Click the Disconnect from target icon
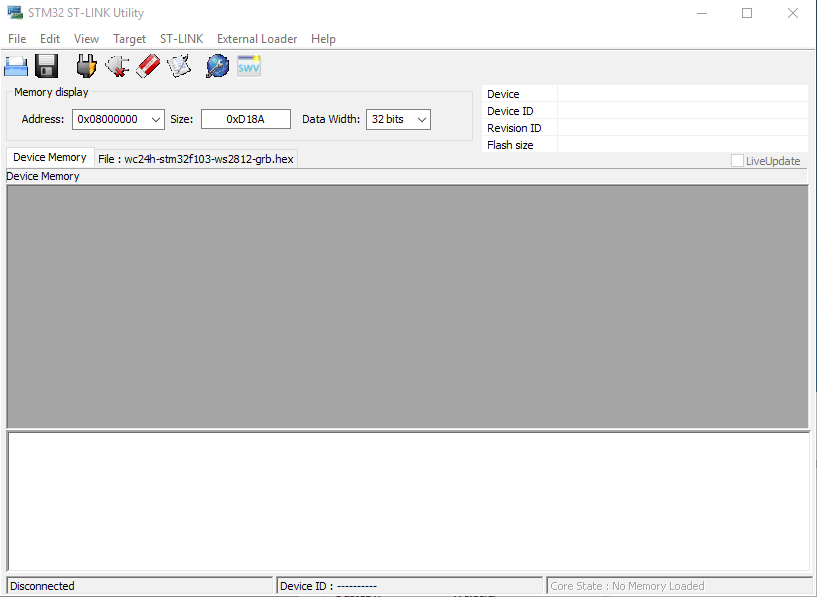This screenshot has width=817, height=597. point(117,67)
